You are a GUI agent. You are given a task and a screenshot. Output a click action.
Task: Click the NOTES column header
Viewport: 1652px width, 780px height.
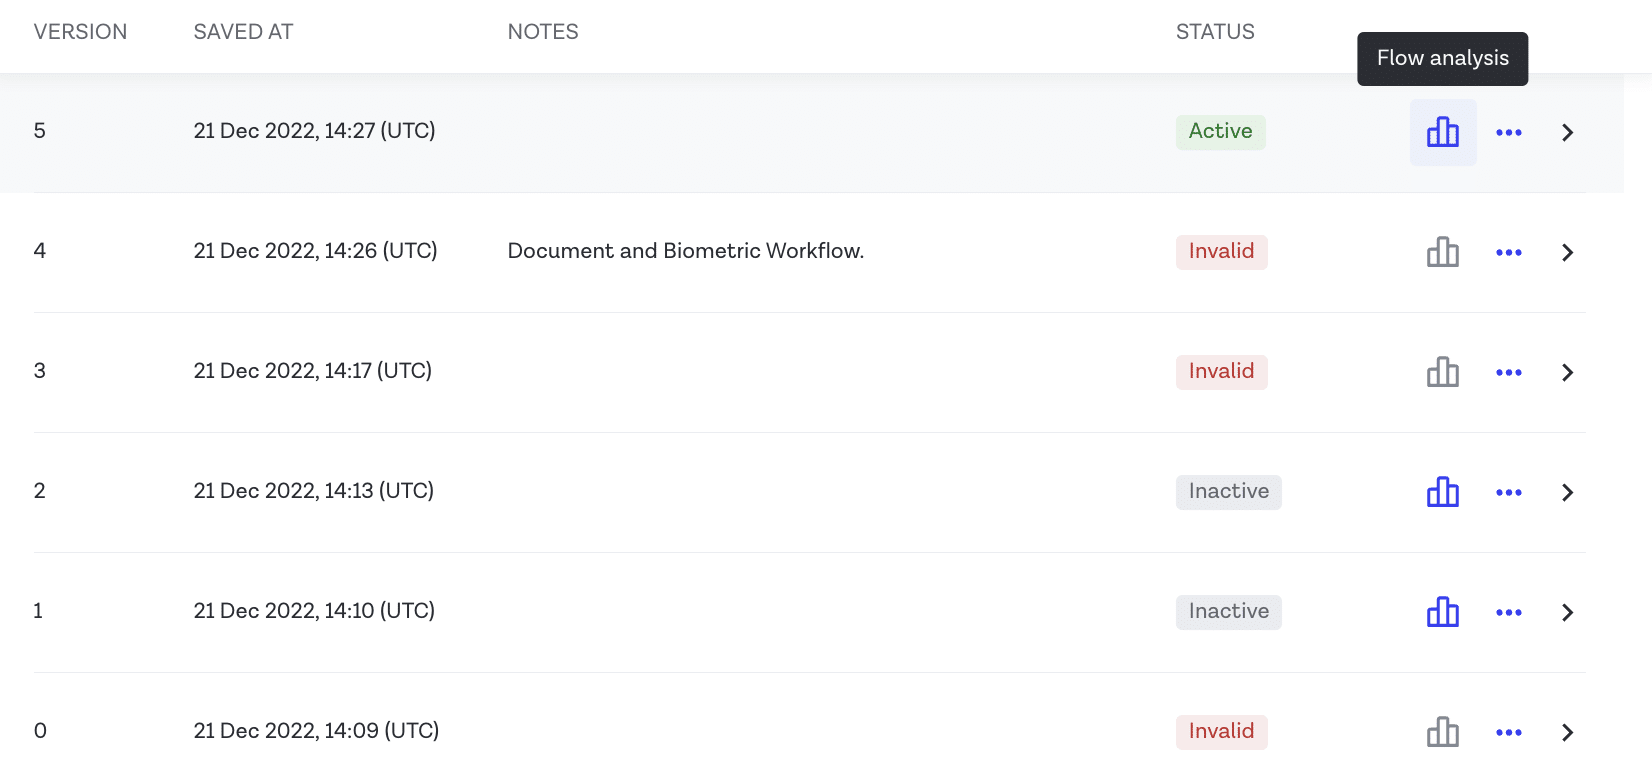pyautogui.click(x=543, y=32)
